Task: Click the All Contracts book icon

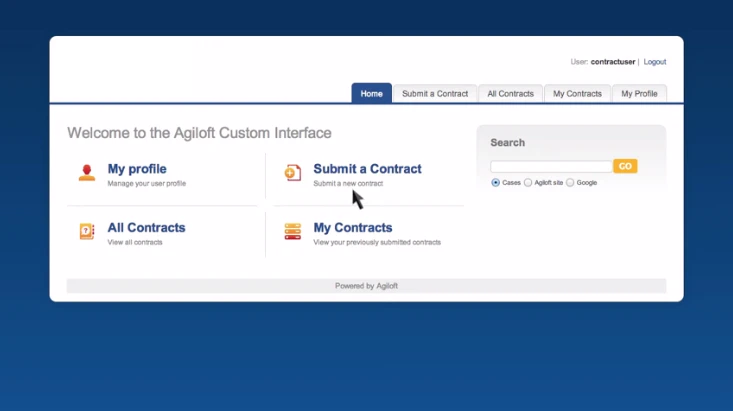Action: tap(86, 231)
